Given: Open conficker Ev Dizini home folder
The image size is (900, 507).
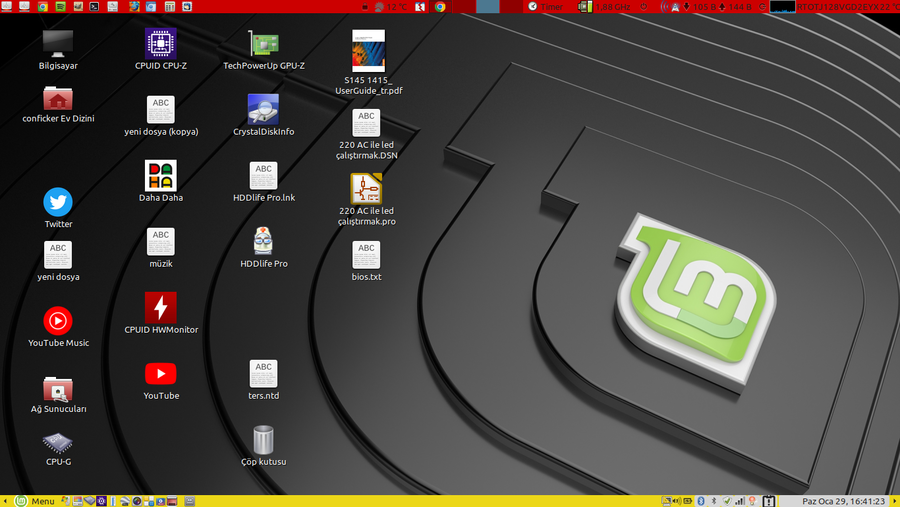Looking at the screenshot, I should tap(58, 98).
